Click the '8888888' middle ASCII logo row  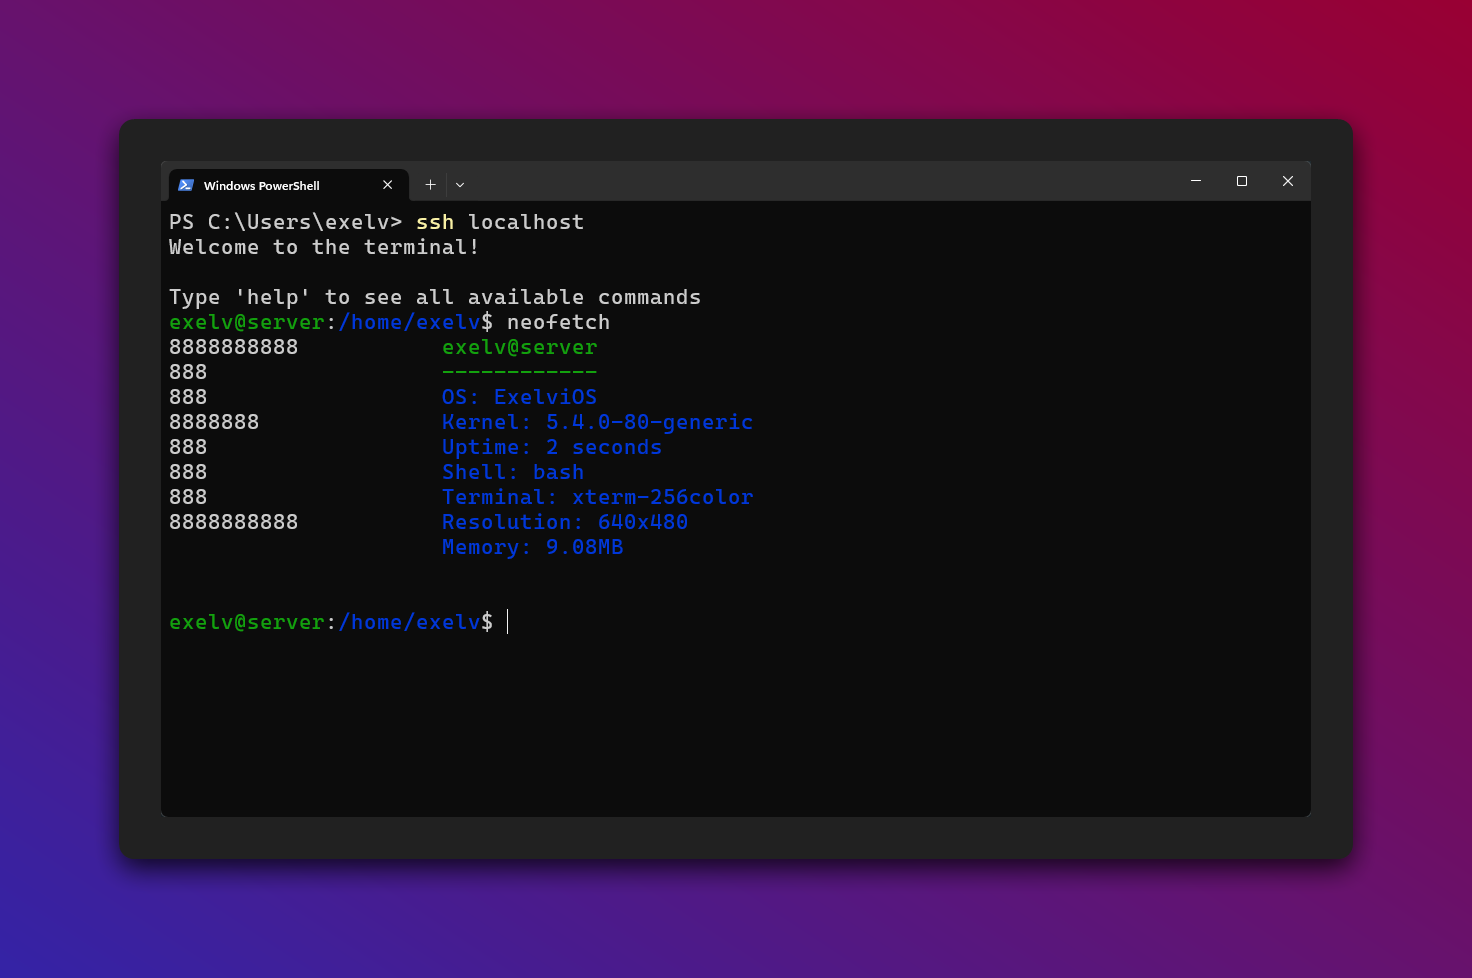pyautogui.click(x=214, y=422)
